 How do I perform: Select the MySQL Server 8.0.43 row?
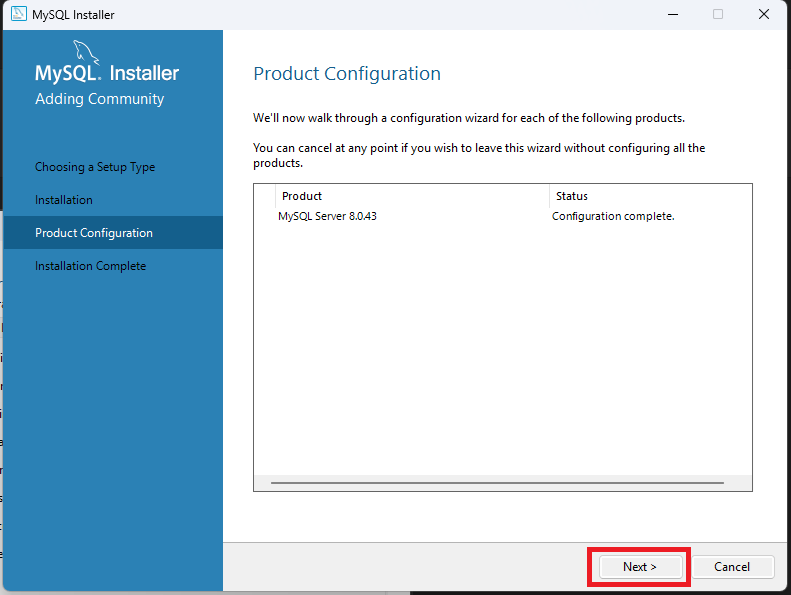pos(502,216)
